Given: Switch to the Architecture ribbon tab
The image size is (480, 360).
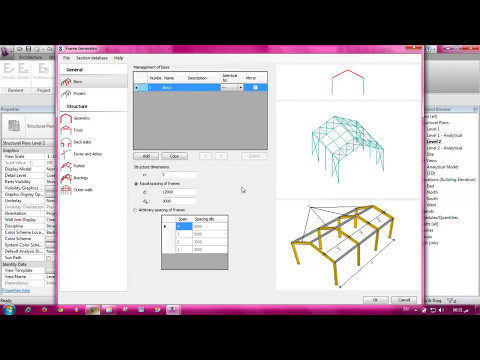Looking at the screenshot, I should tap(30, 57).
